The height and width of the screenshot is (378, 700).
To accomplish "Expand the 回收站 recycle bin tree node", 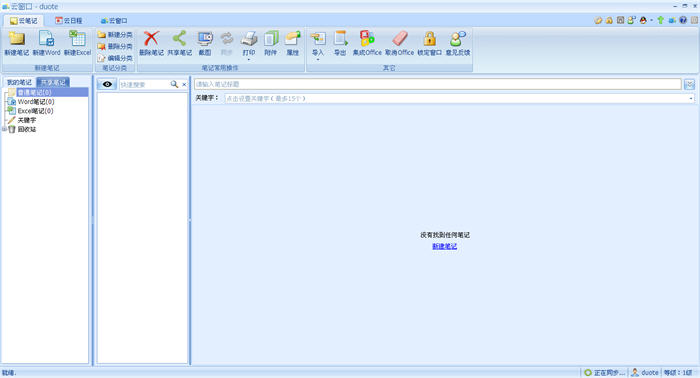I will coord(4,129).
